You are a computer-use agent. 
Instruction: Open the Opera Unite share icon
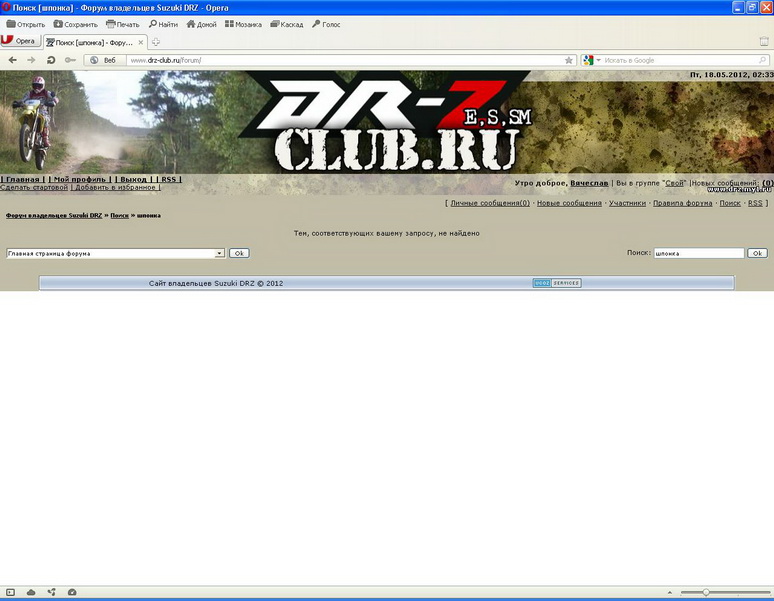(x=51, y=592)
